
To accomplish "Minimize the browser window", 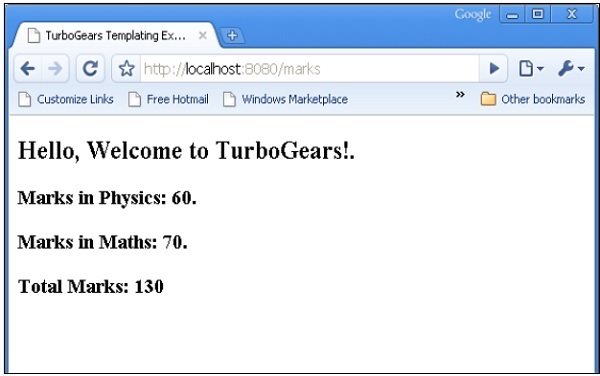I will pyautogui.click(x=512, y=15).
